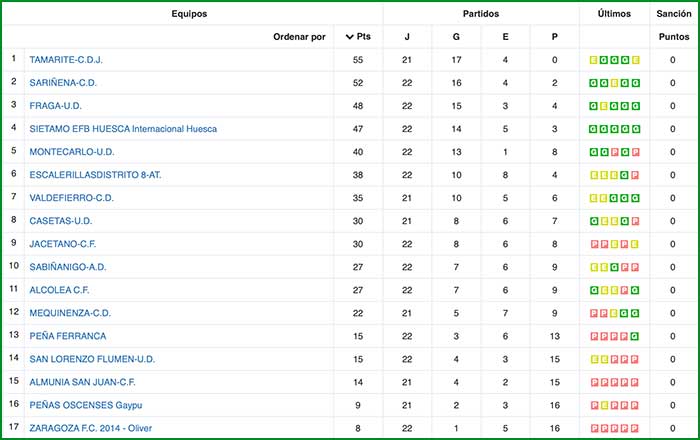This screenshot has width=700, height=440.
Task: Sort table by J matches played column
Action: click(406, 37)
